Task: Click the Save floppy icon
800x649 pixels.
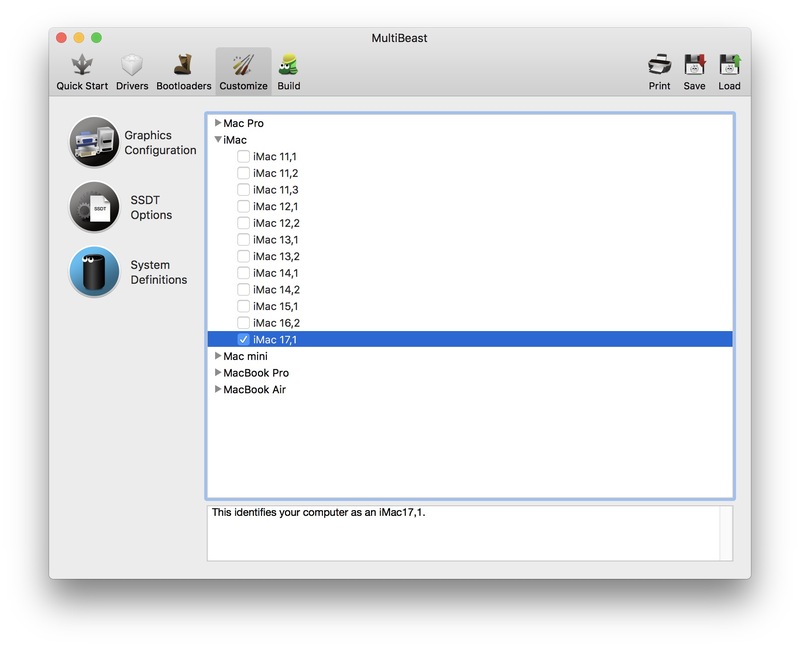Action: pyautogui.click(x=694, y=65)
